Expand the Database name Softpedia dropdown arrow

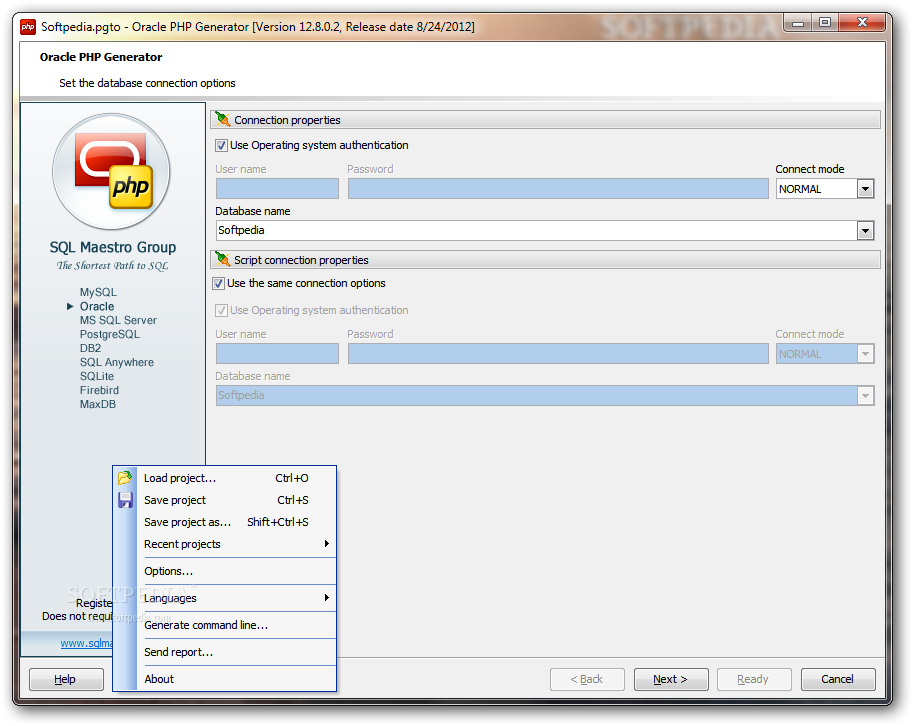coord(865,231)
